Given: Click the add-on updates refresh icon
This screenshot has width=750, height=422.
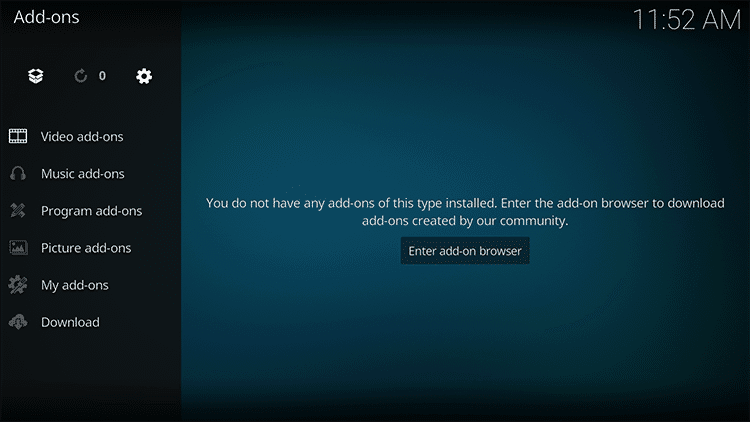Looking at the screenshot, I should tap(80, 76).
